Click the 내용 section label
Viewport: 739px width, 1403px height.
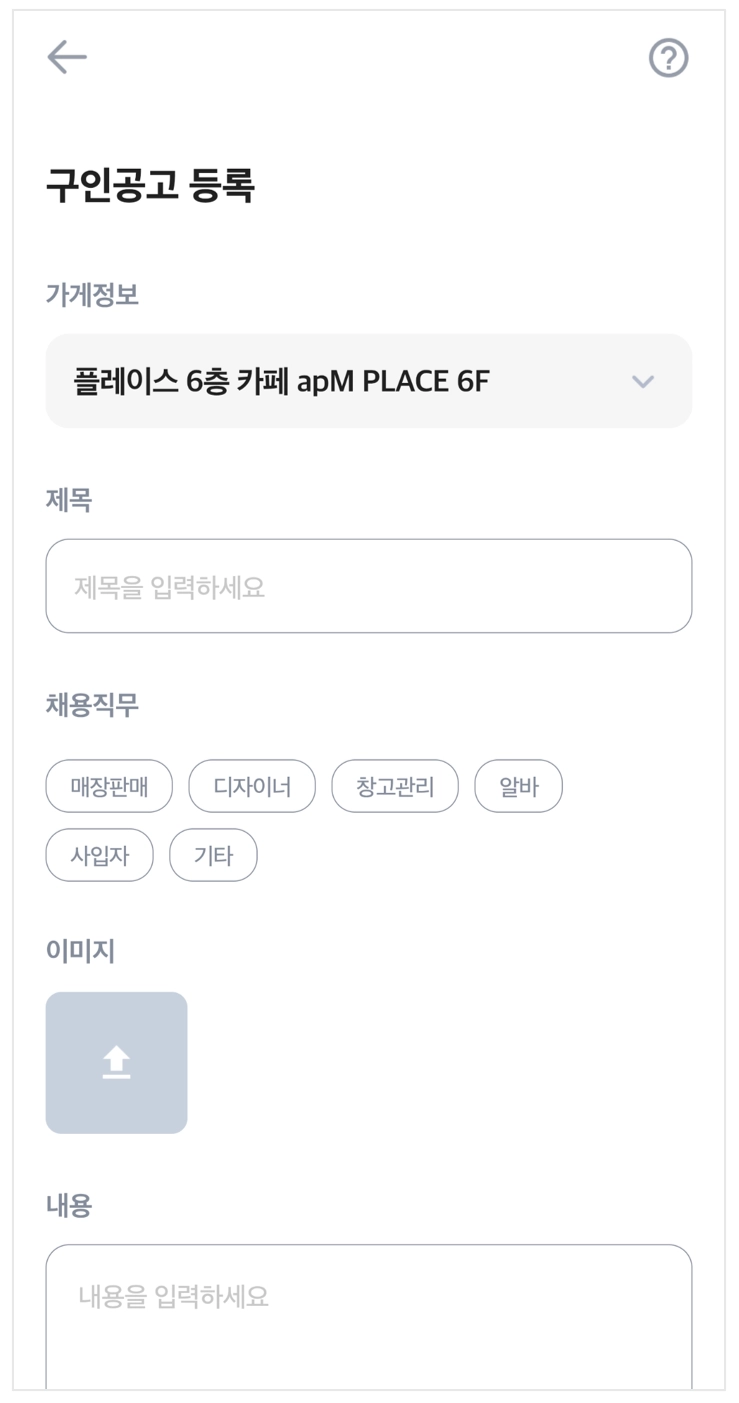coord(69,1206)
